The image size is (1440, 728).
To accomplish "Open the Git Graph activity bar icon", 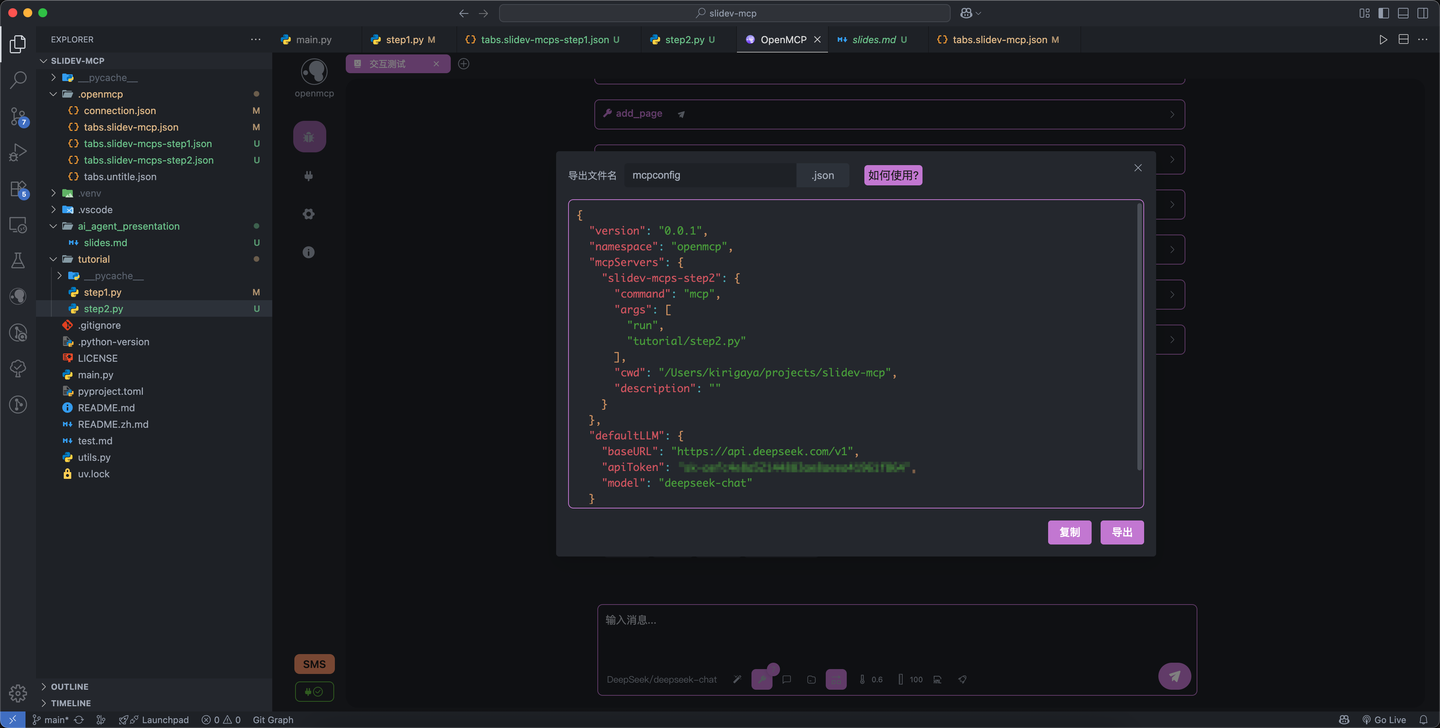I will 18,404.
